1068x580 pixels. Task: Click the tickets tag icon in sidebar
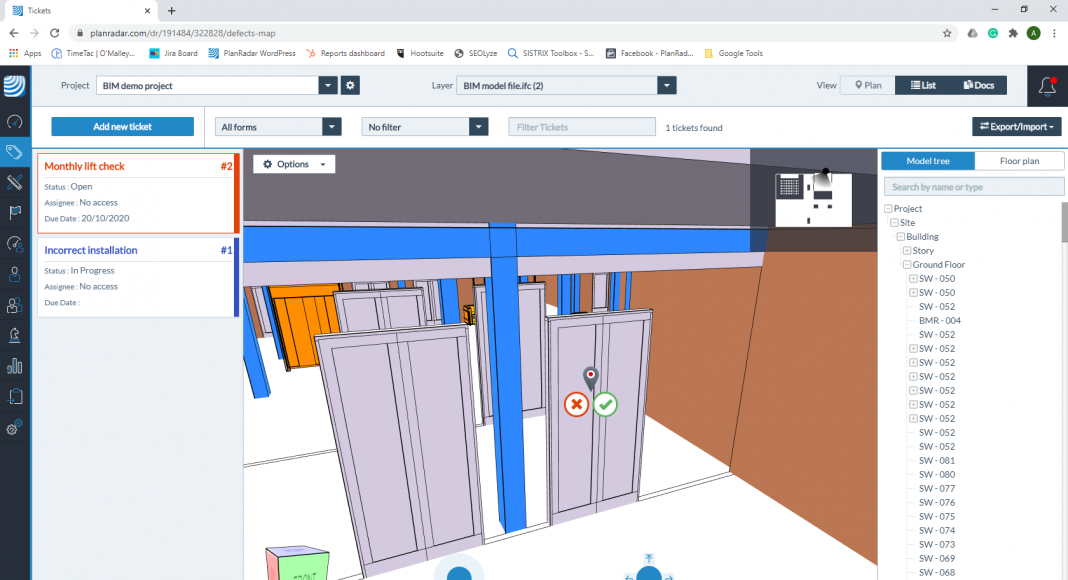click(x=14, y=152)
